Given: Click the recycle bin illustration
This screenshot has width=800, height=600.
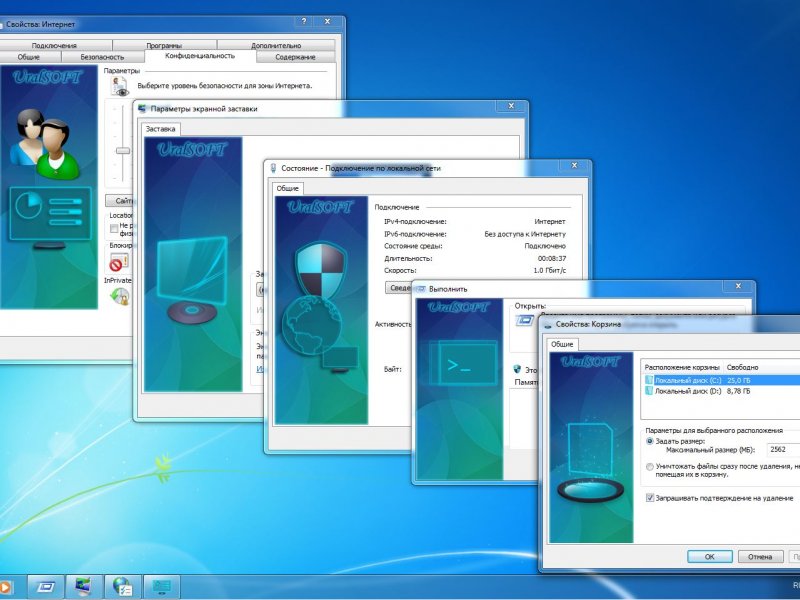Looking at the screenshot, I should point(590,462).
